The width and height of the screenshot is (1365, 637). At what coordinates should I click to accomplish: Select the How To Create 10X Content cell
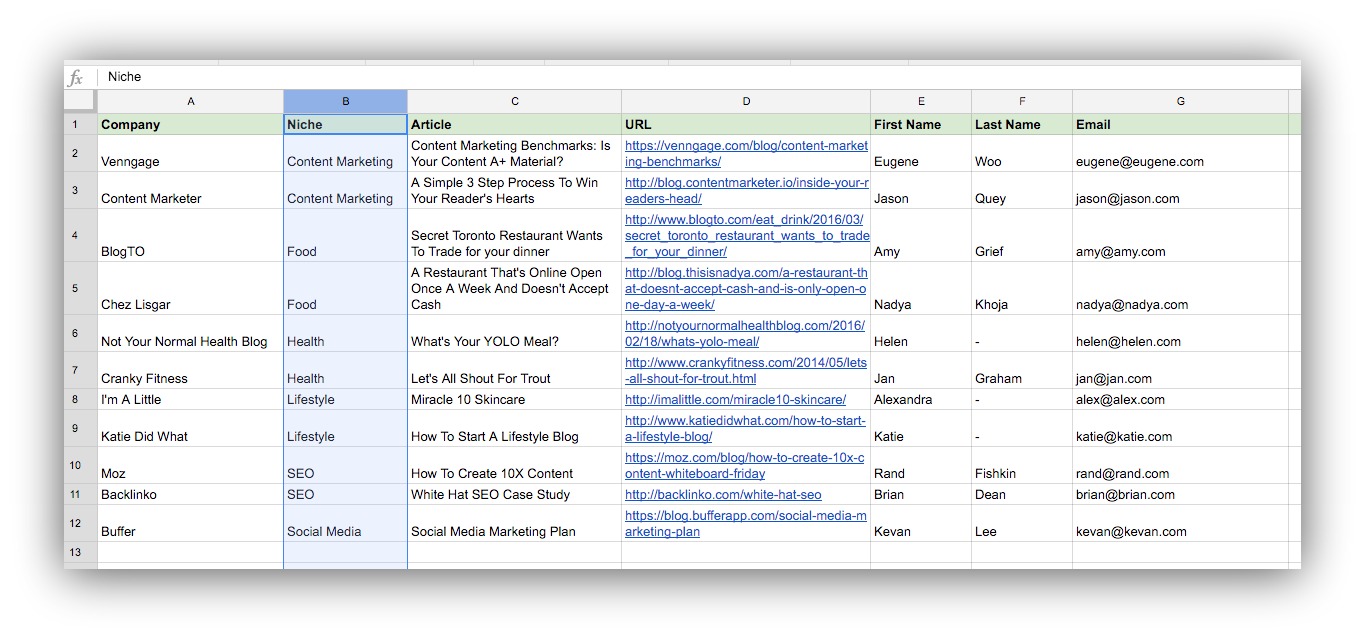[x=515, y=466]
